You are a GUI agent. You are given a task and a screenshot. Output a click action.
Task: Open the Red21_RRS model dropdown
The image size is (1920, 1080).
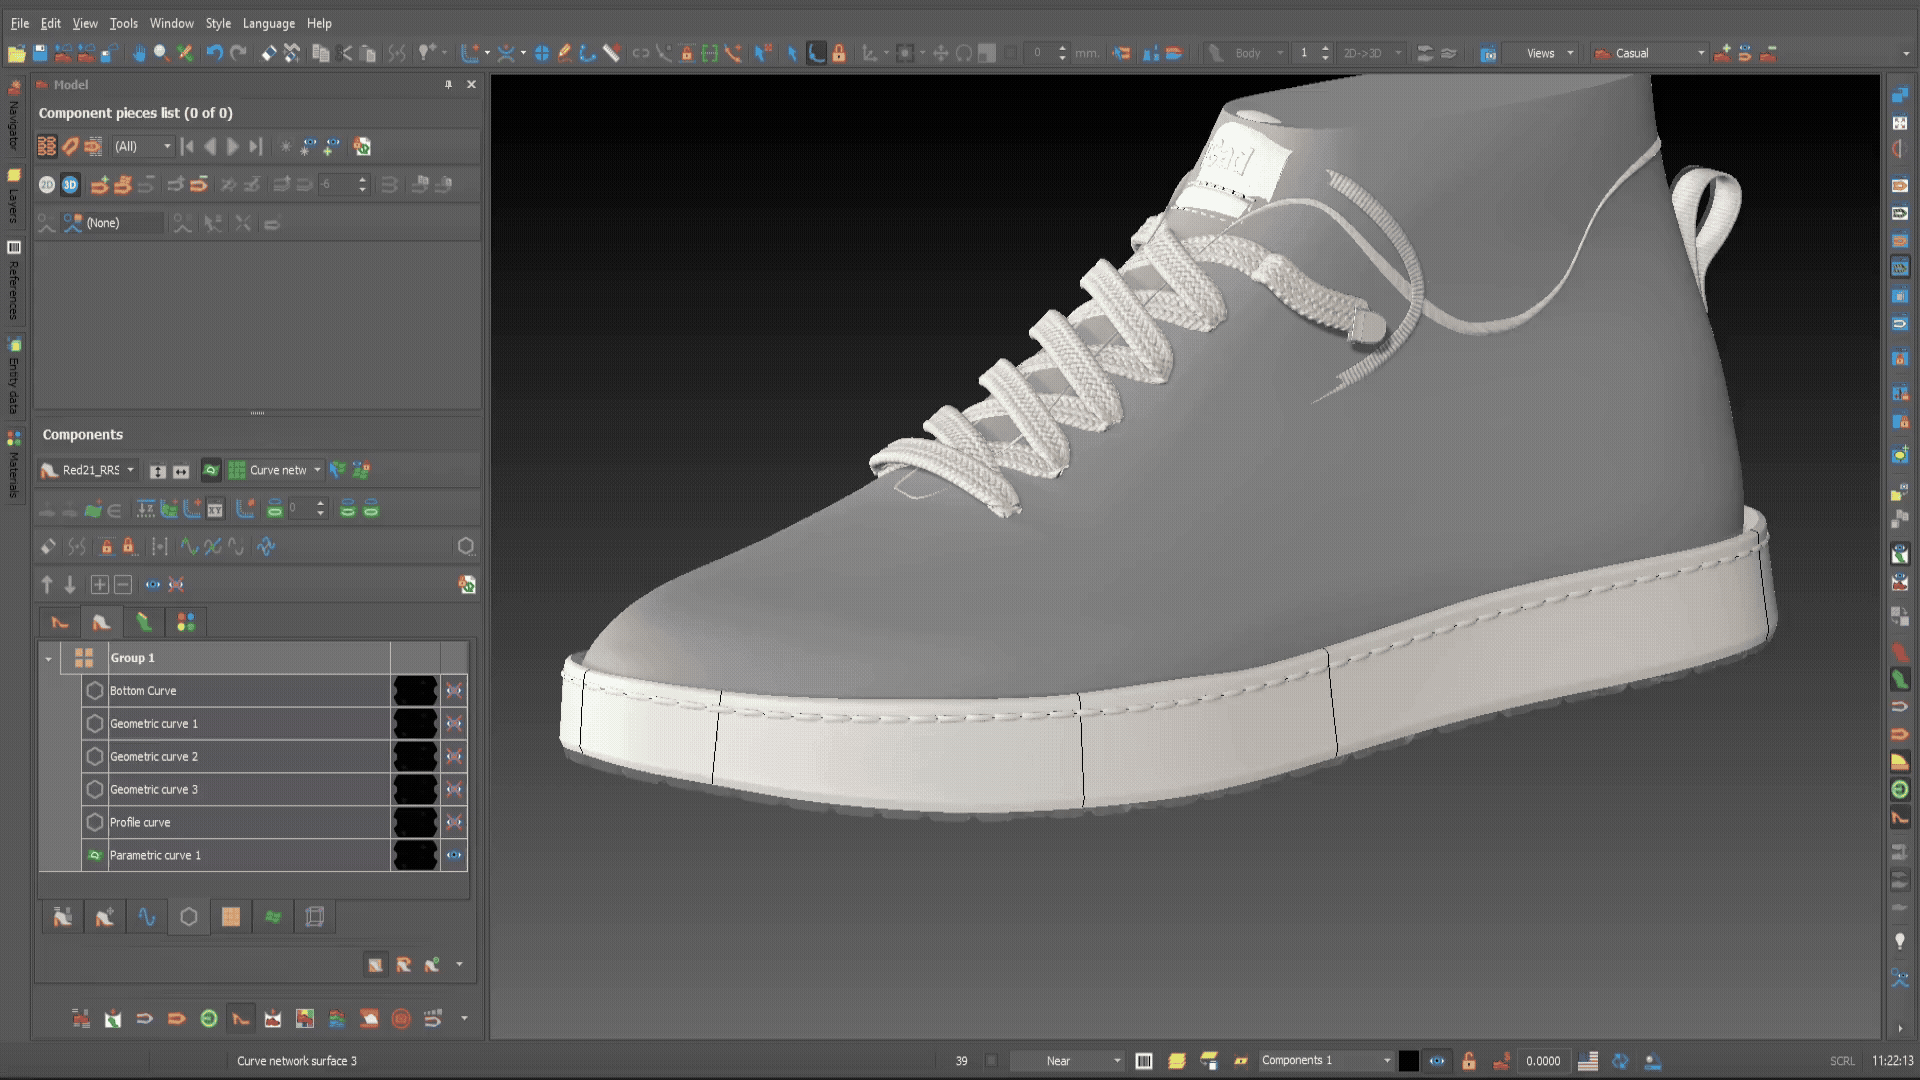point(130,470)
